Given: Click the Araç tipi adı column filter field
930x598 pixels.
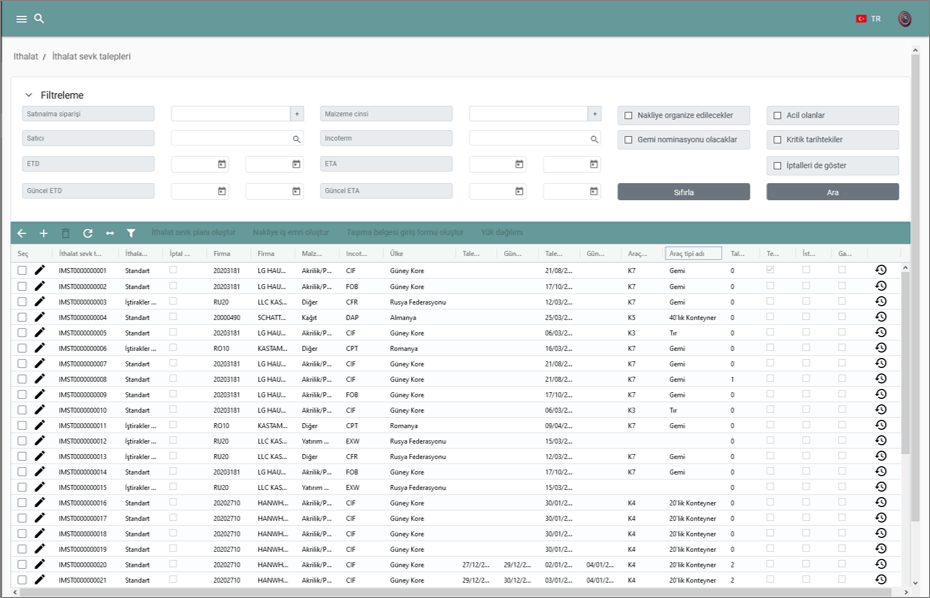Looking at the screenshot, I should pyautogui.click(x=693, y=254).
